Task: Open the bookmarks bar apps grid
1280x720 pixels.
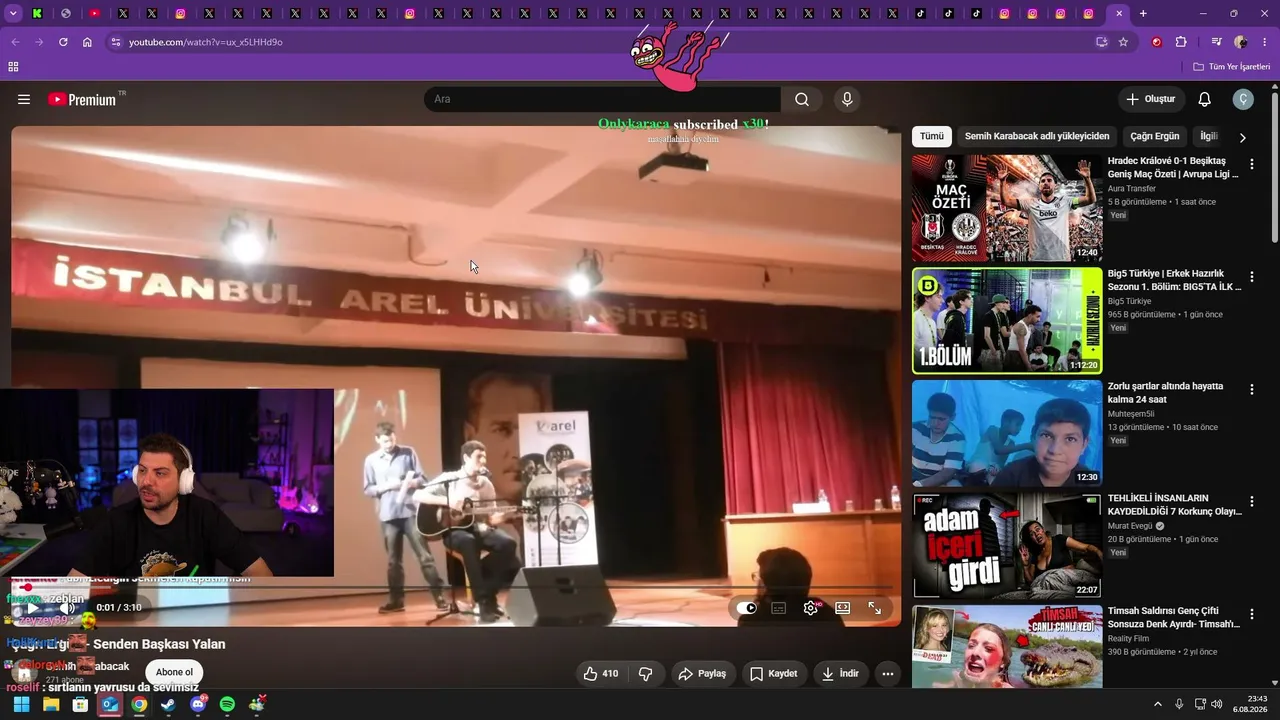Action: (13, 67)
